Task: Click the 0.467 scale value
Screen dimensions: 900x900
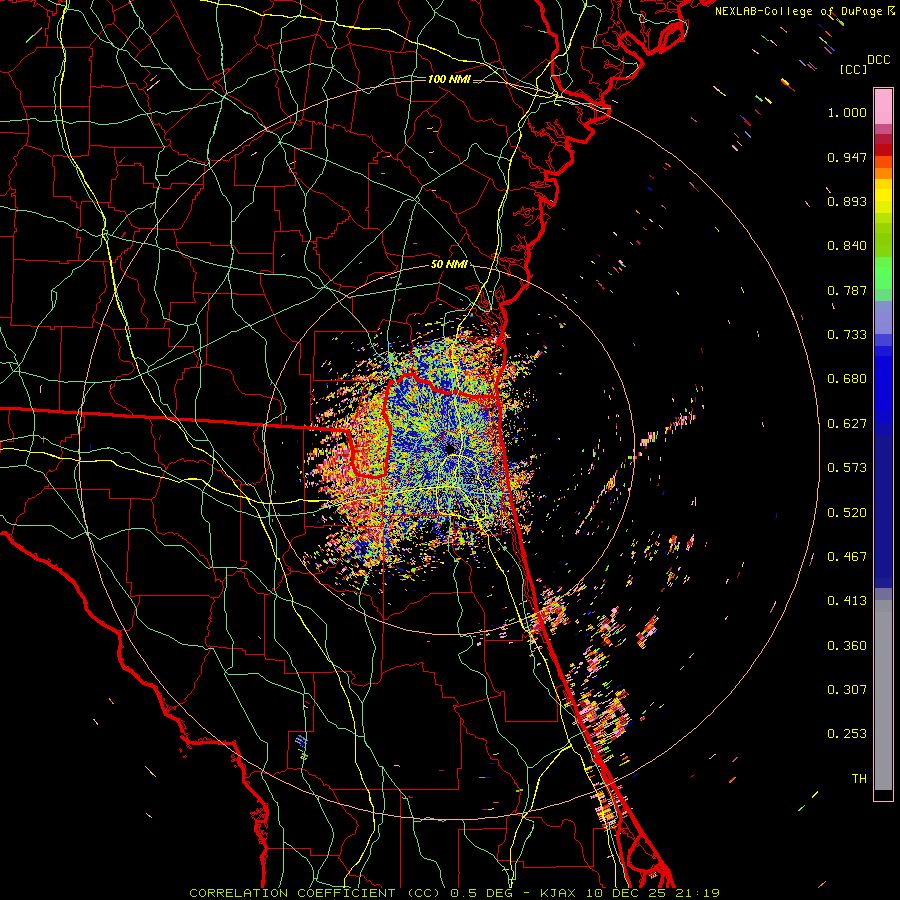Action: (x=847, y=557)
